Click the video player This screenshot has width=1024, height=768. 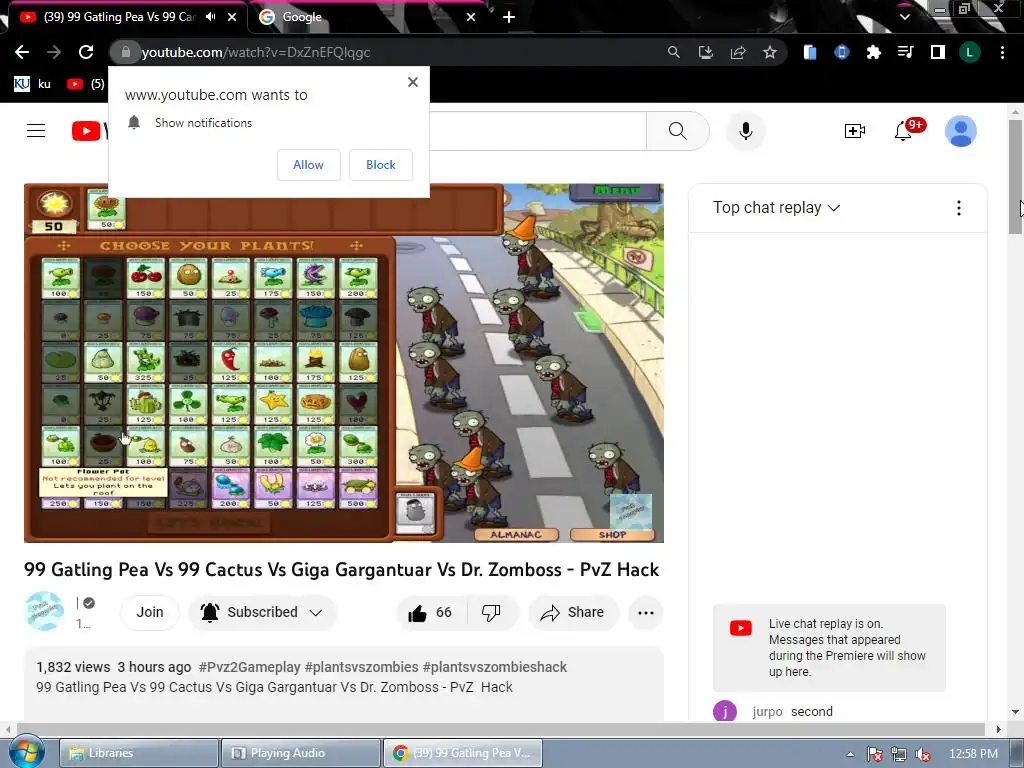(x=344, y=363)
